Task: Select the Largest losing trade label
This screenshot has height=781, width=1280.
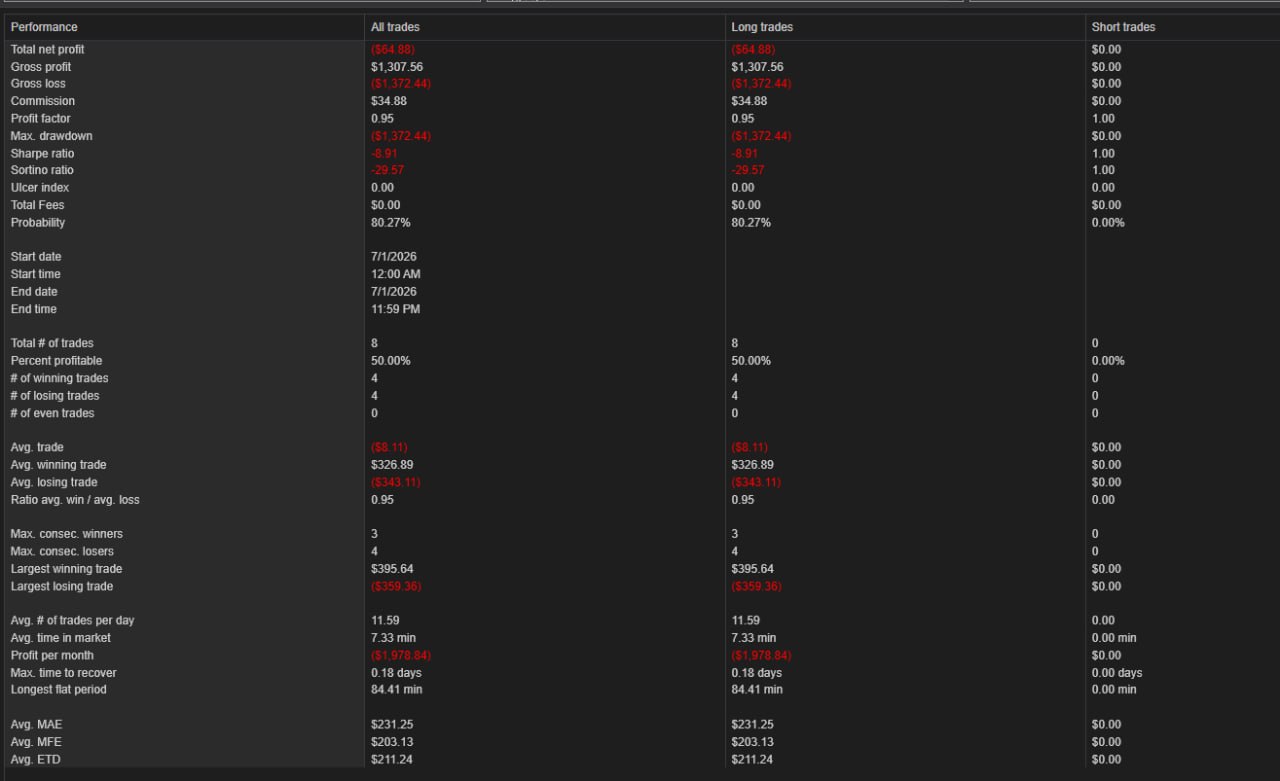Action: [62, 587]
